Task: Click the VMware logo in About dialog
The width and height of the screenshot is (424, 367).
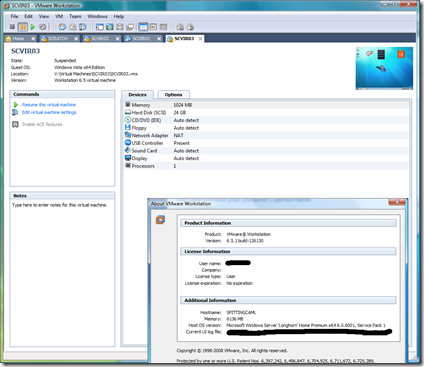Action: click(160, 220)
